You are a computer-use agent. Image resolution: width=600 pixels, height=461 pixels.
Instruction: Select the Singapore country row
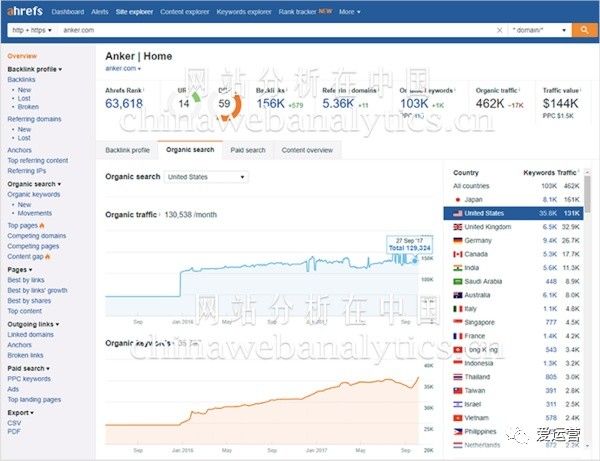514,323
